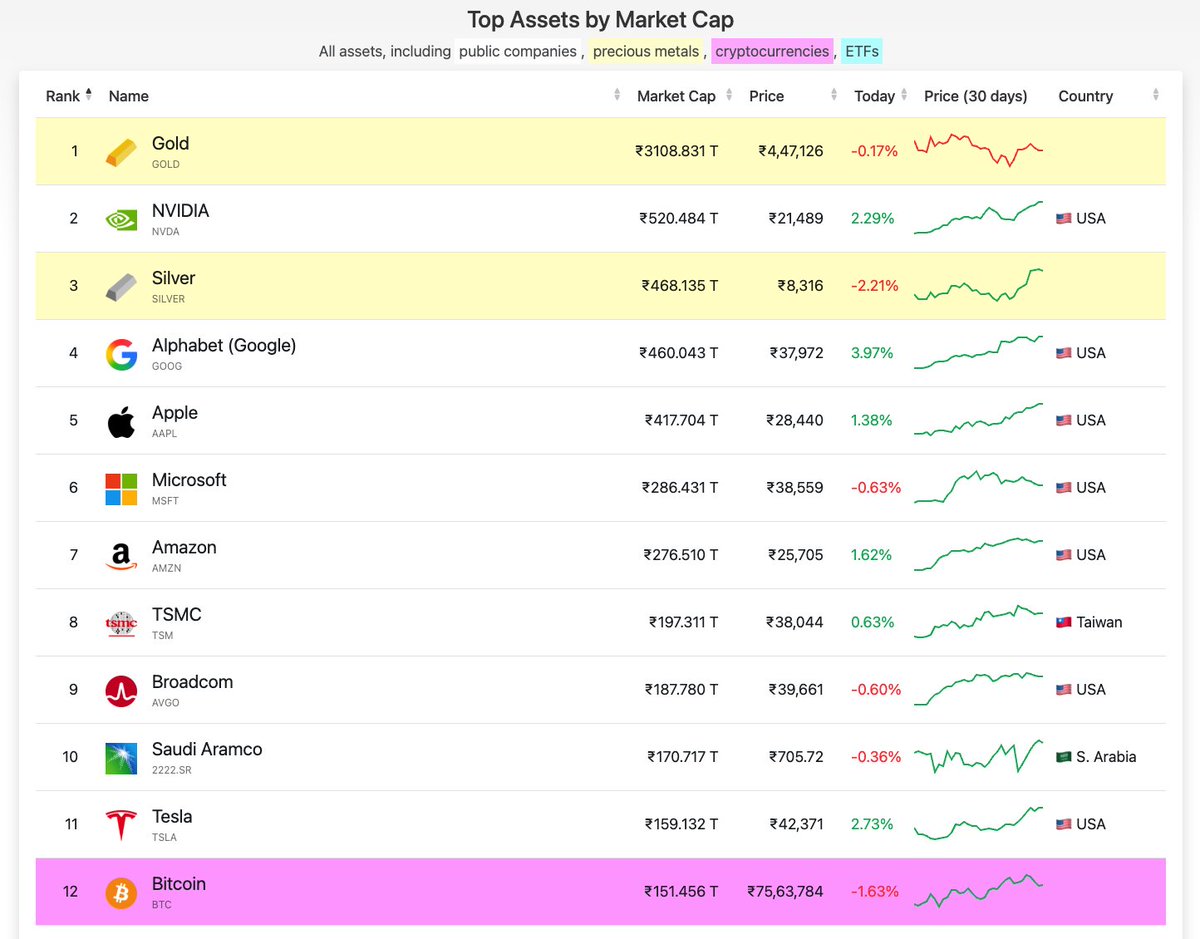This screenshot has height=939, width=1200.
Task: Sort by Rank using its sort arrows
Action: click(x=89, y=95)
